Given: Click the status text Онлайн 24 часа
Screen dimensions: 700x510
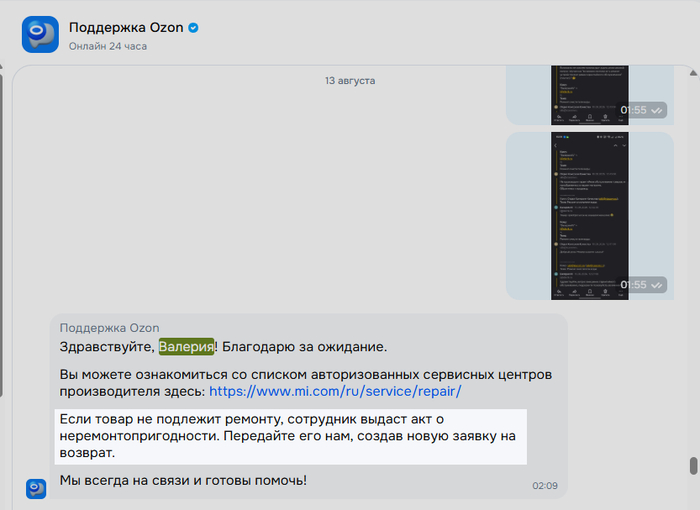Looking at the screenshot, I should (108, 46).
